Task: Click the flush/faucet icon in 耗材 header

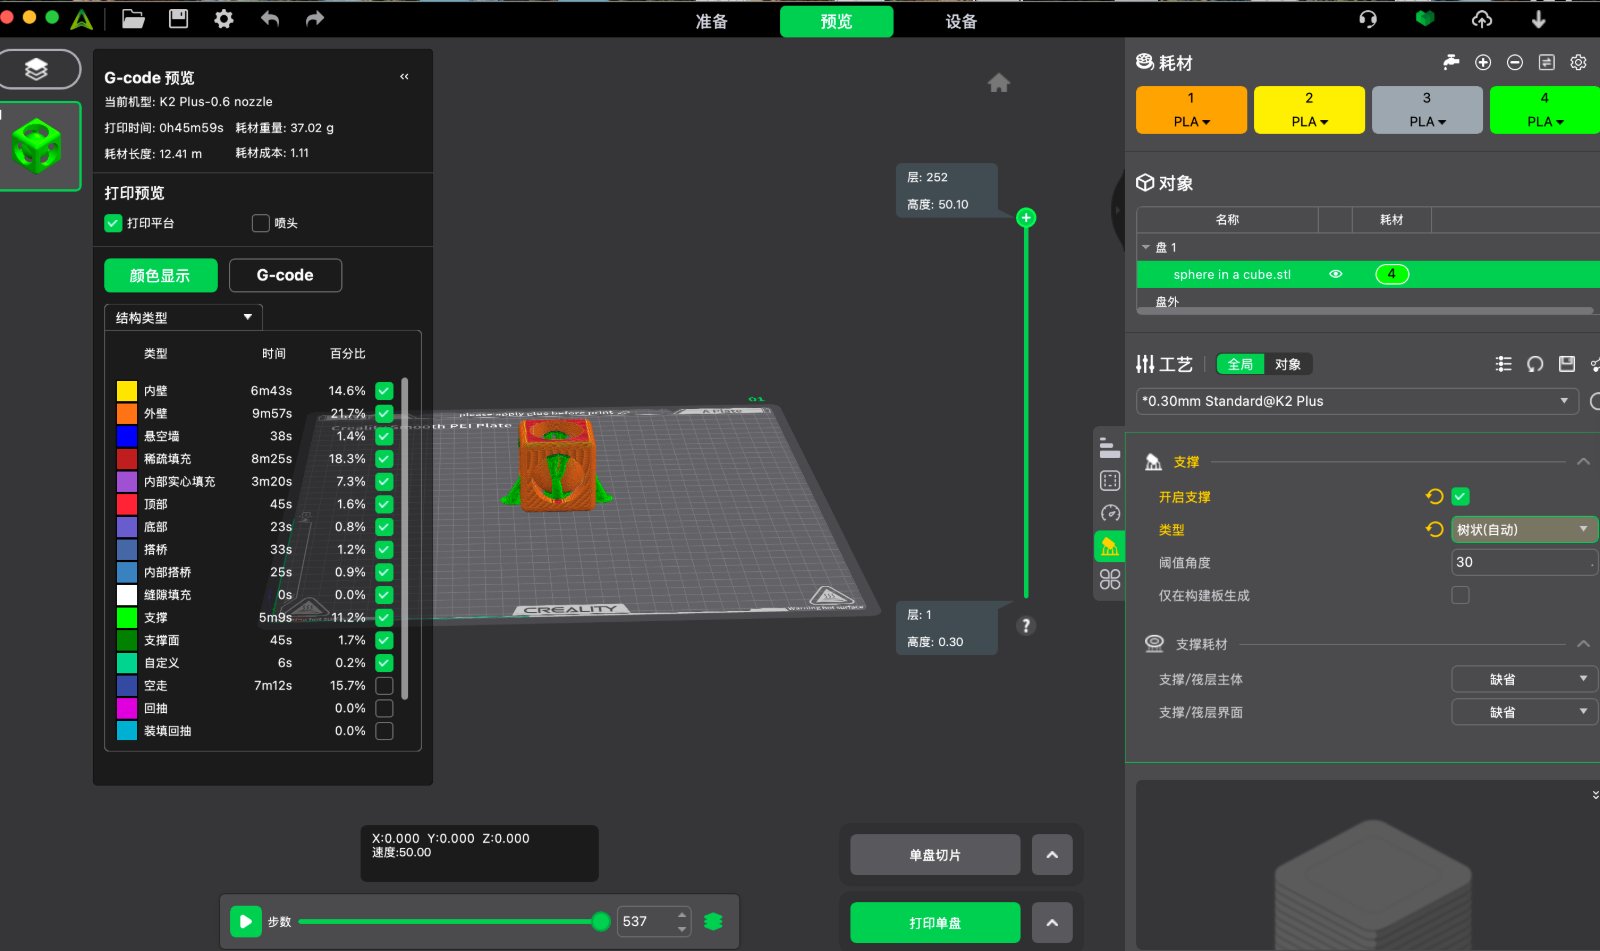Action: pos(1451,63)
